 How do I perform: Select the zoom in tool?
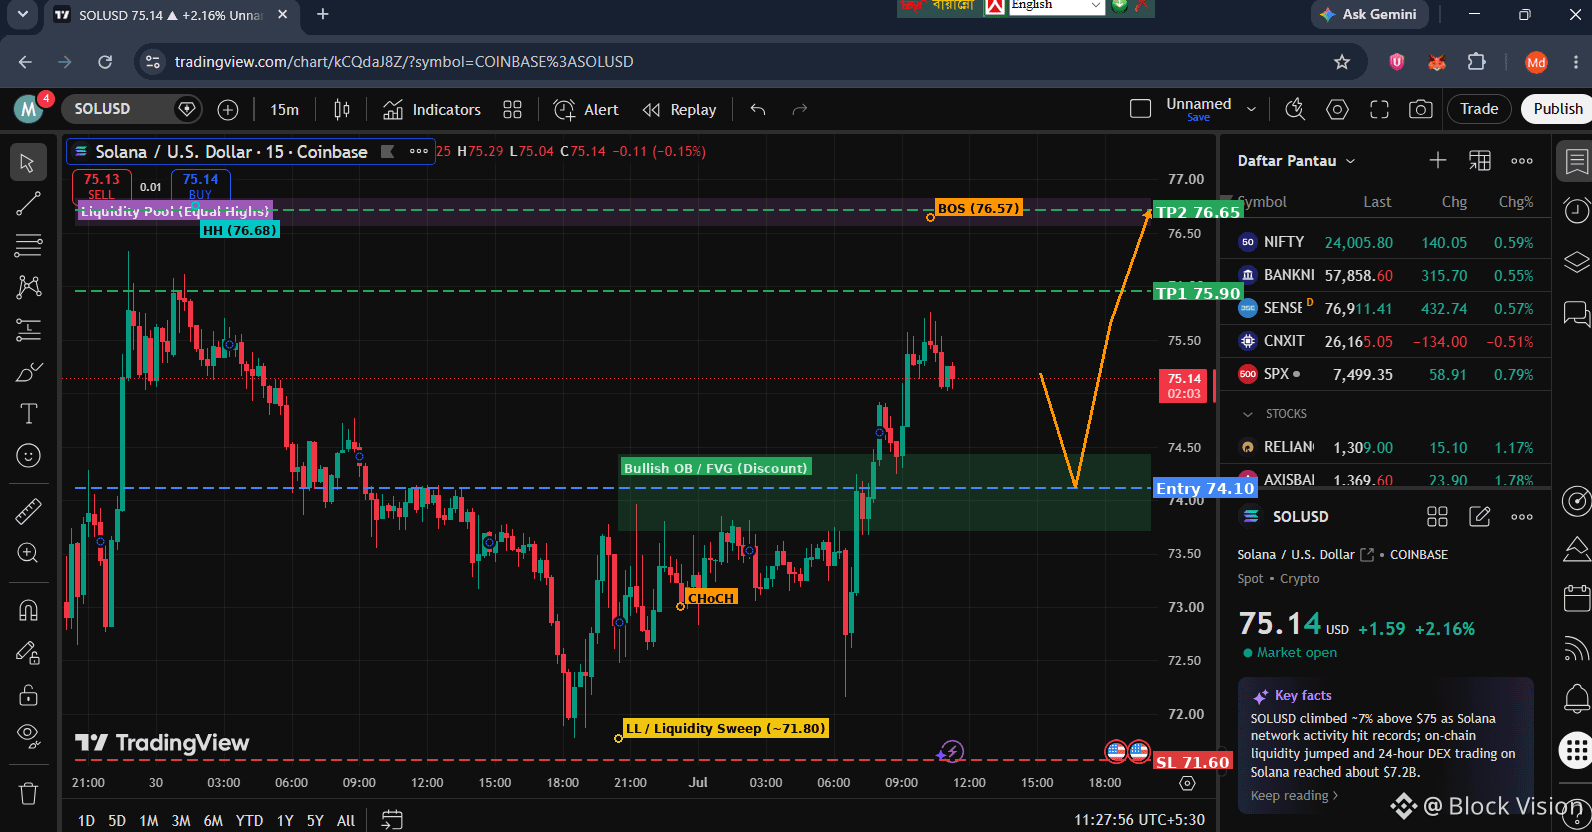coord(28,553)
